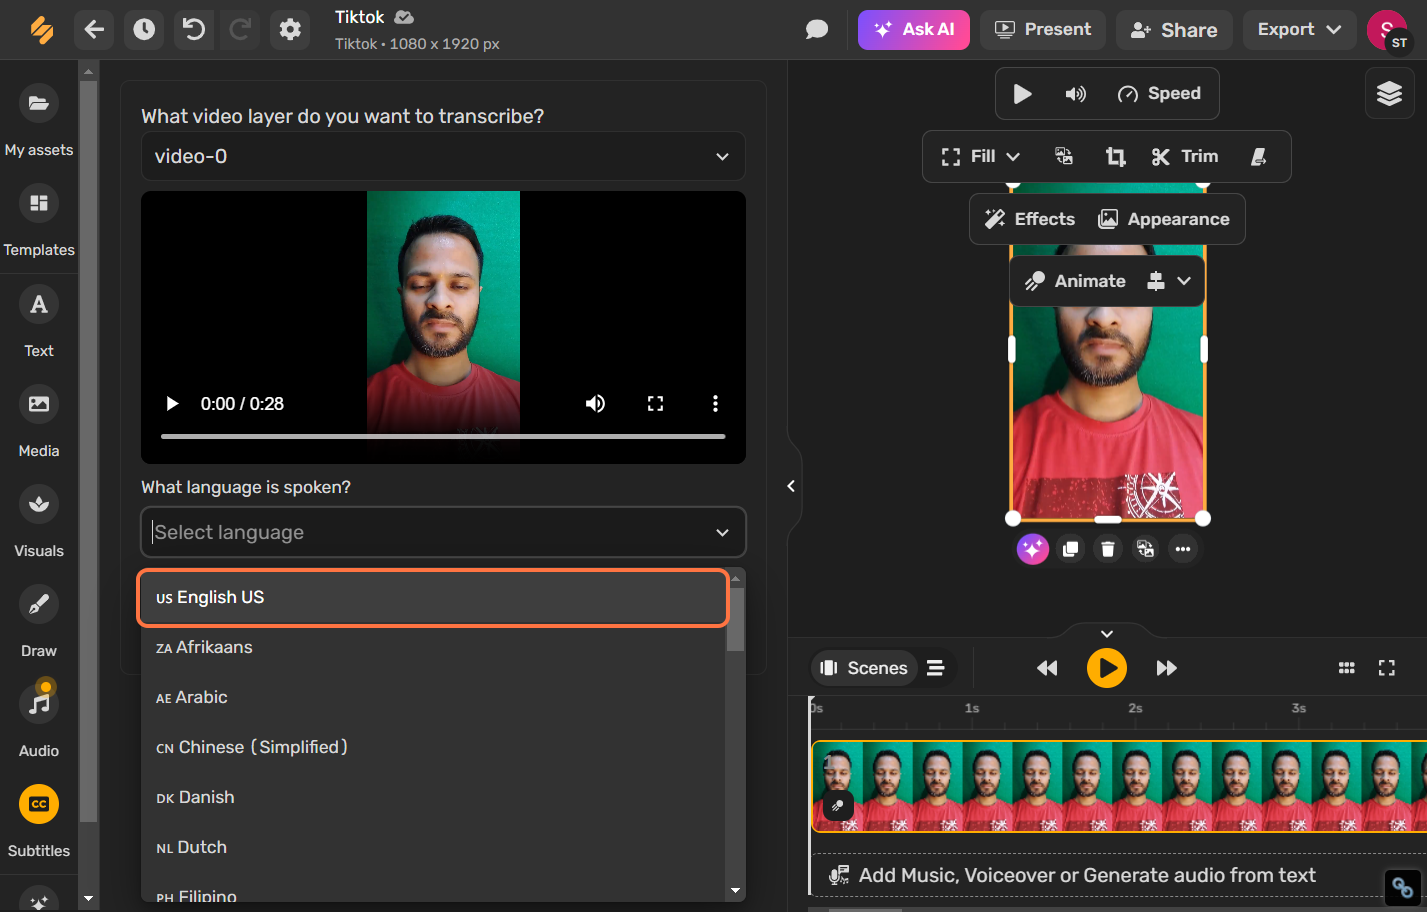Open more options on preview video
This screenshot has width=1427, height=912.
pos(715,404)
